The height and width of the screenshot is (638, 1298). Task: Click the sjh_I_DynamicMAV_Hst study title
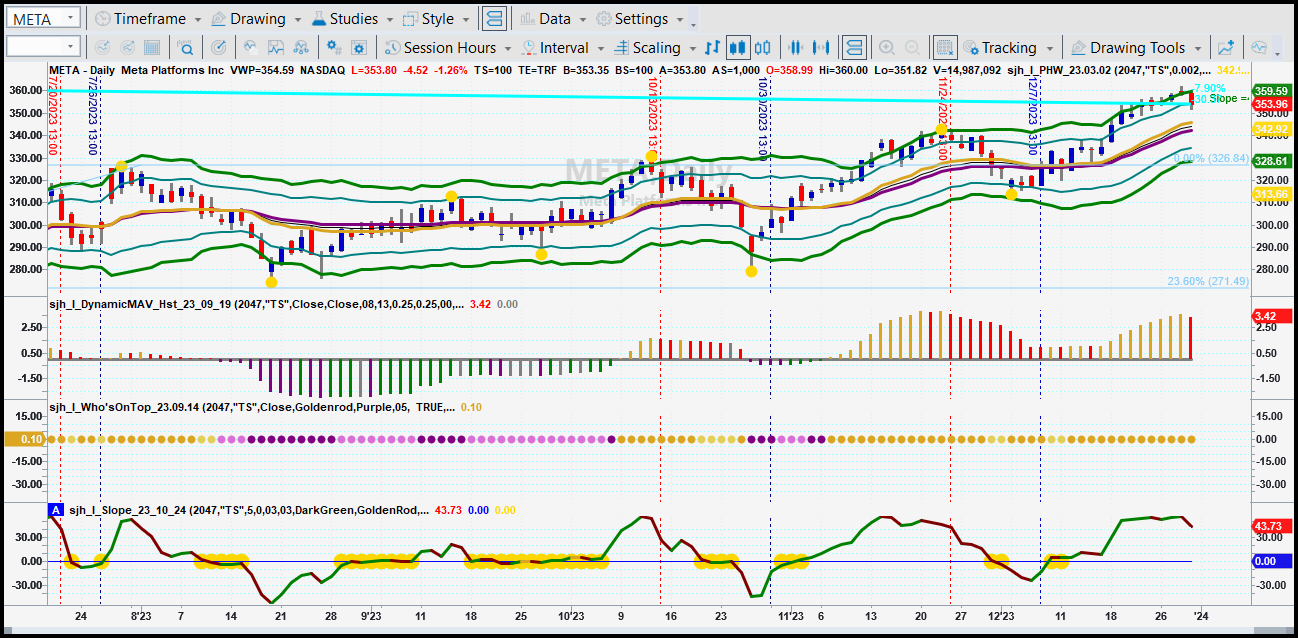(255, 304)
